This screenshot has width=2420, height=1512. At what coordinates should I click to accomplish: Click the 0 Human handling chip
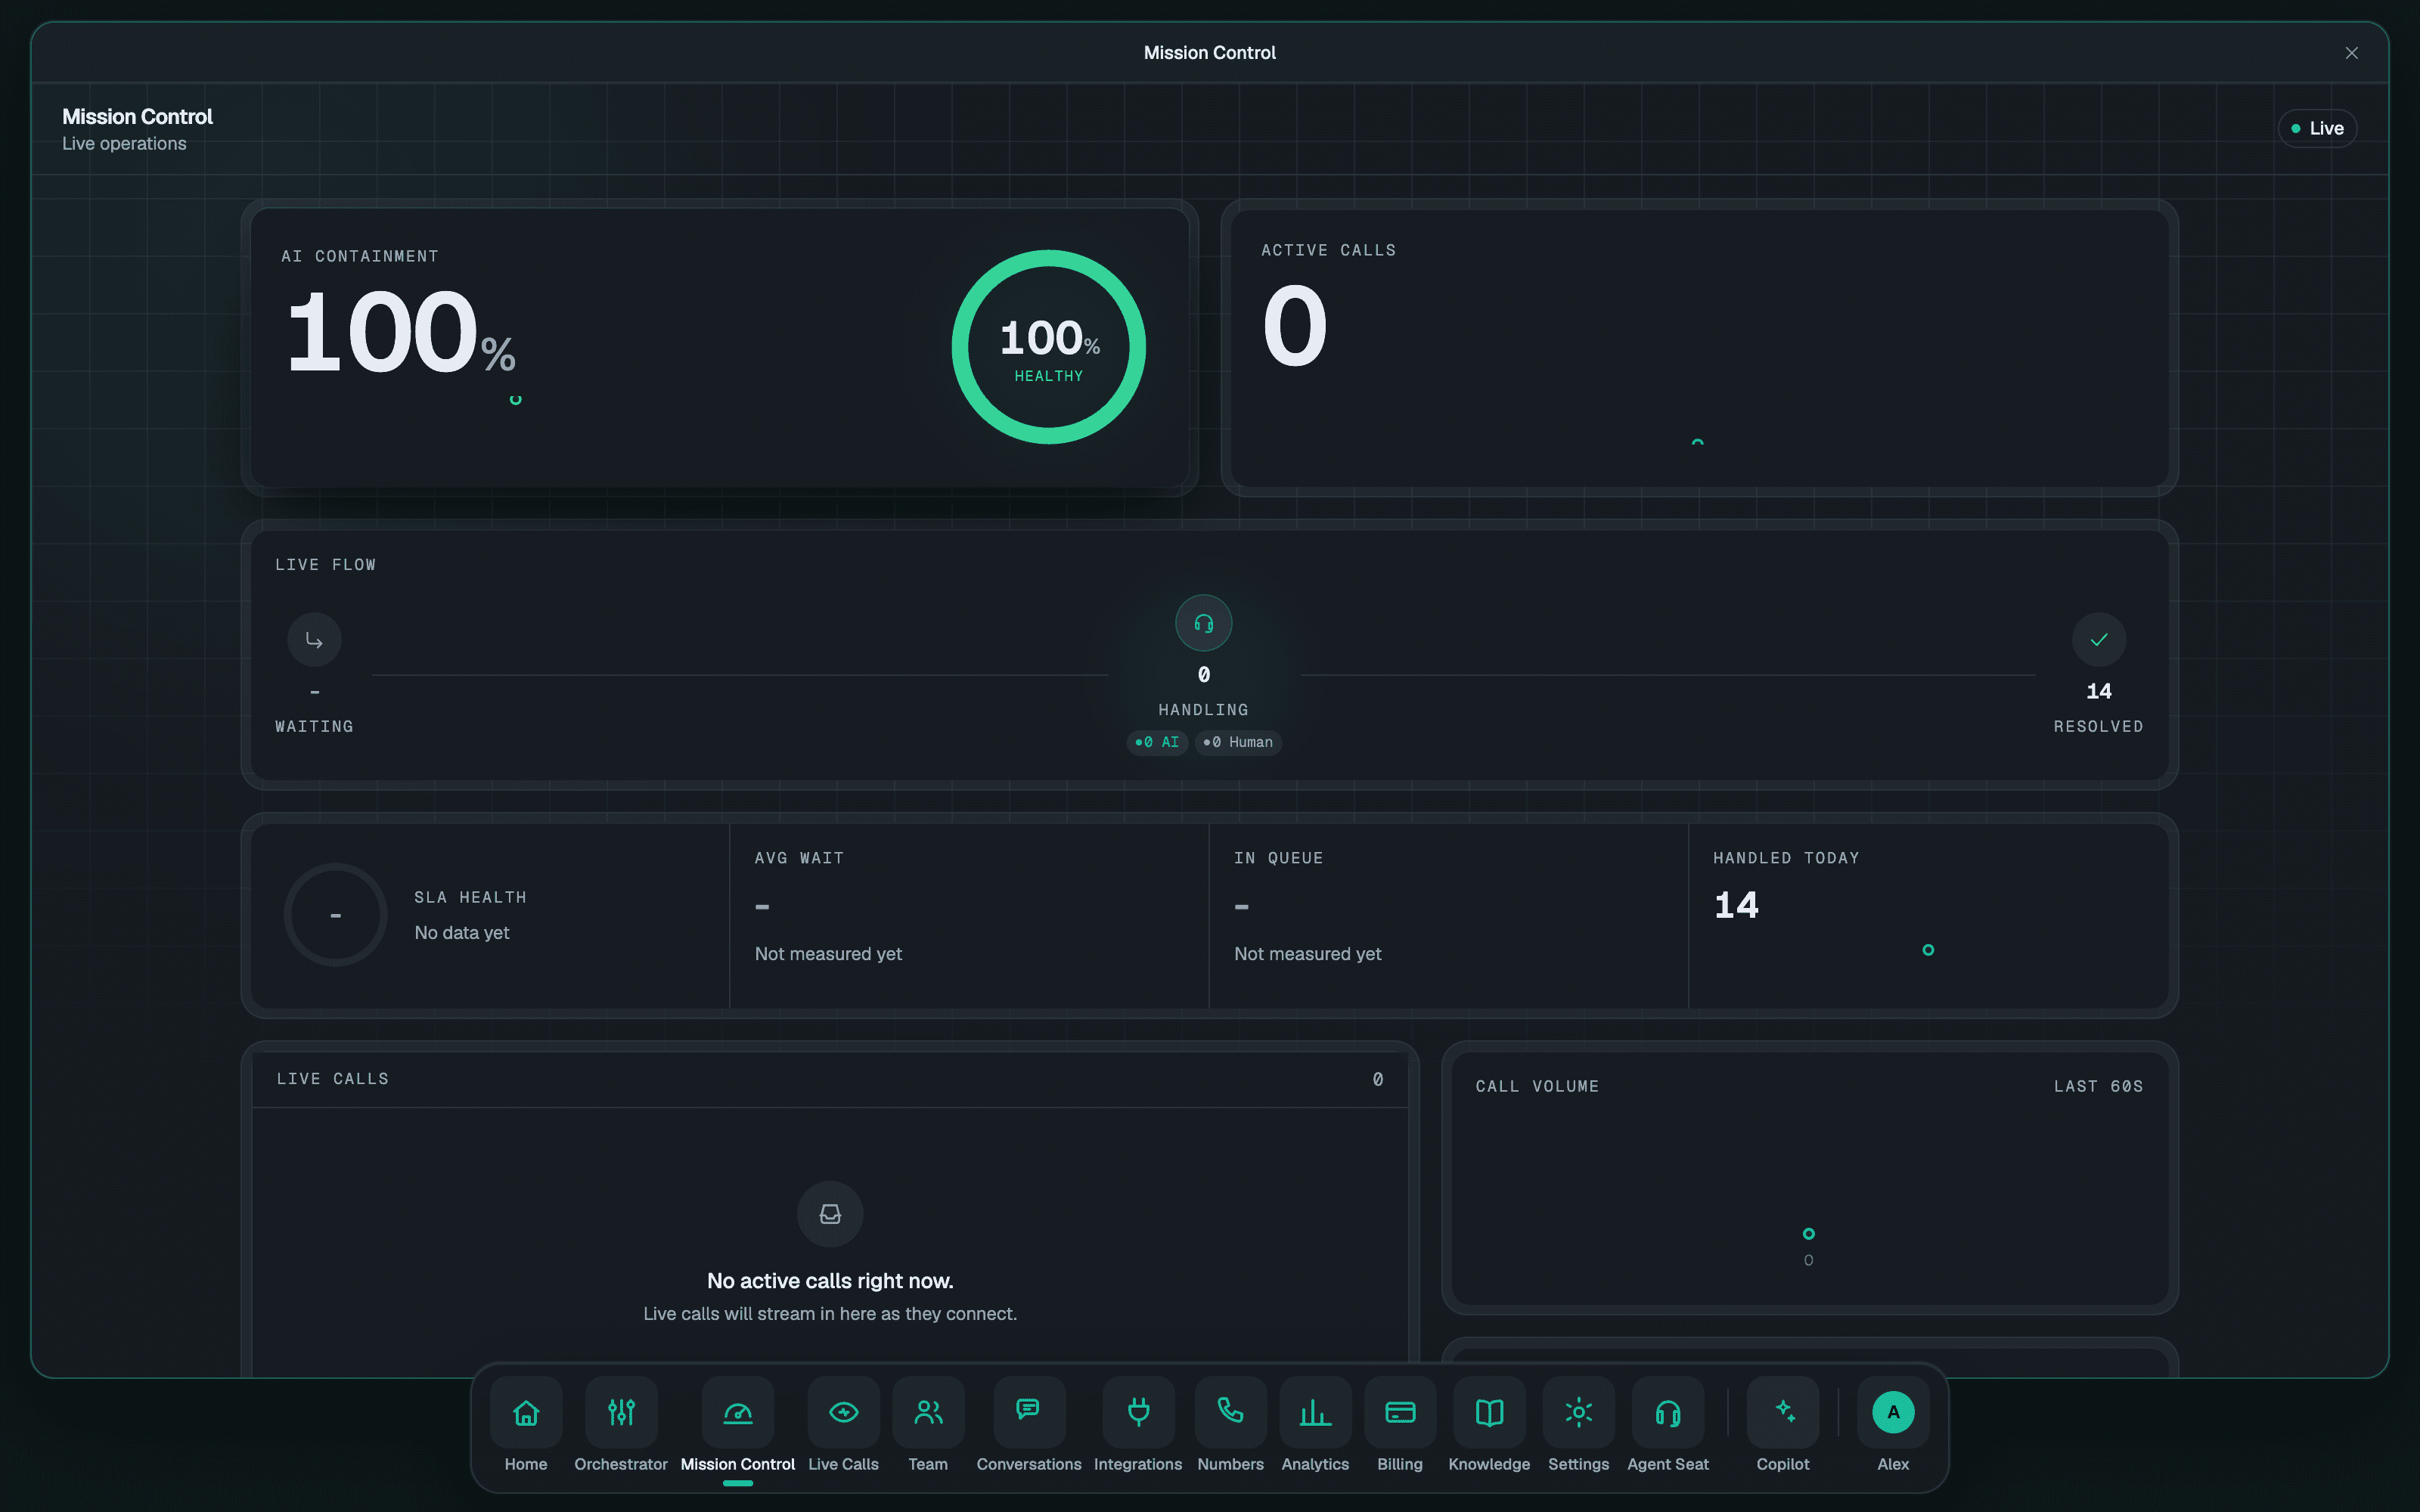(x=1238, y=742)
